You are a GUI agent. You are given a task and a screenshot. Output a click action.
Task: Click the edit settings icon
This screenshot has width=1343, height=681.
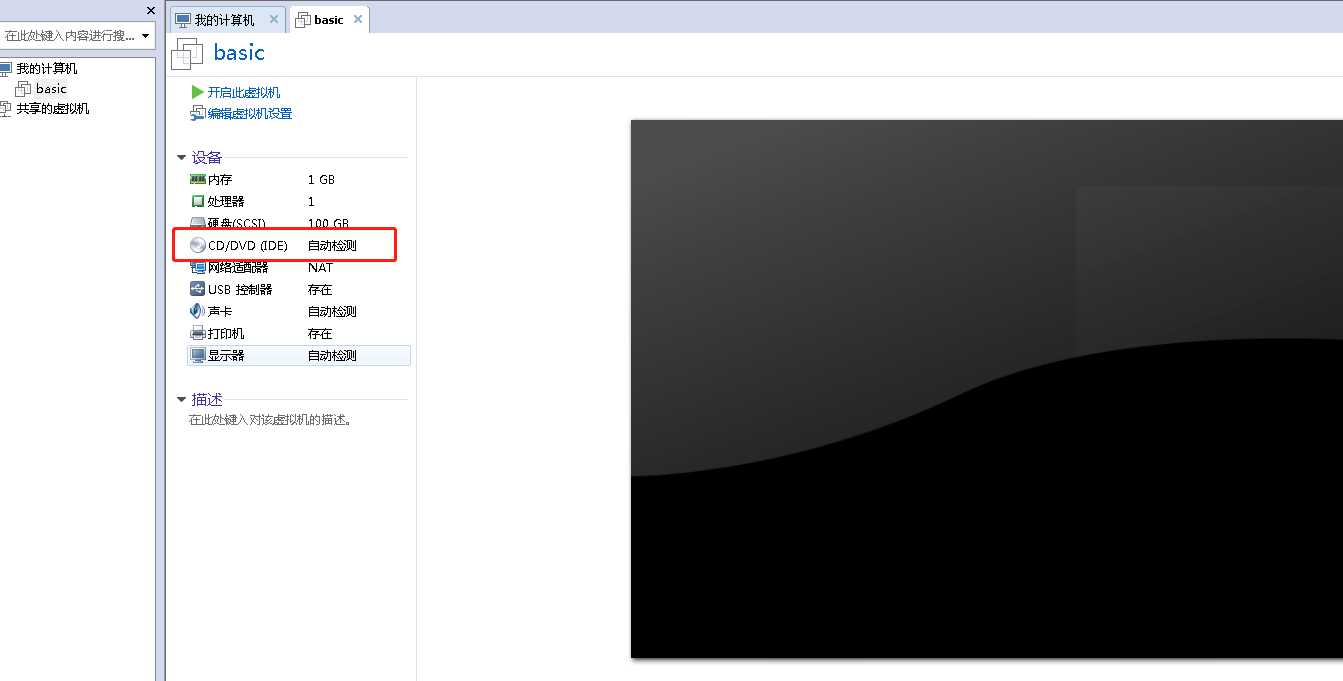pyautogui.click(x=197, y=114)
